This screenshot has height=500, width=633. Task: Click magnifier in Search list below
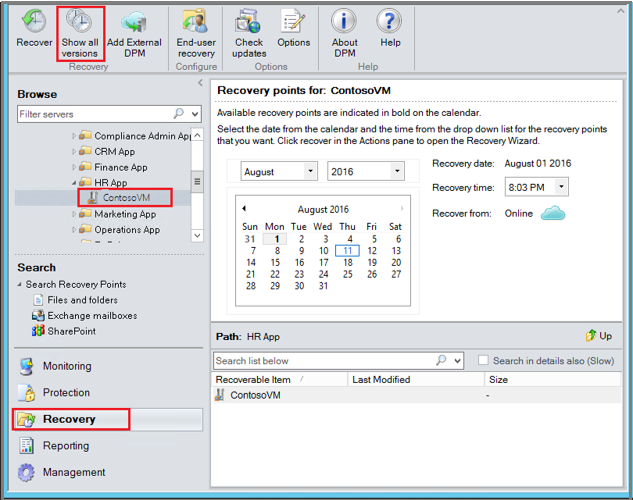[x=441, y=360]
